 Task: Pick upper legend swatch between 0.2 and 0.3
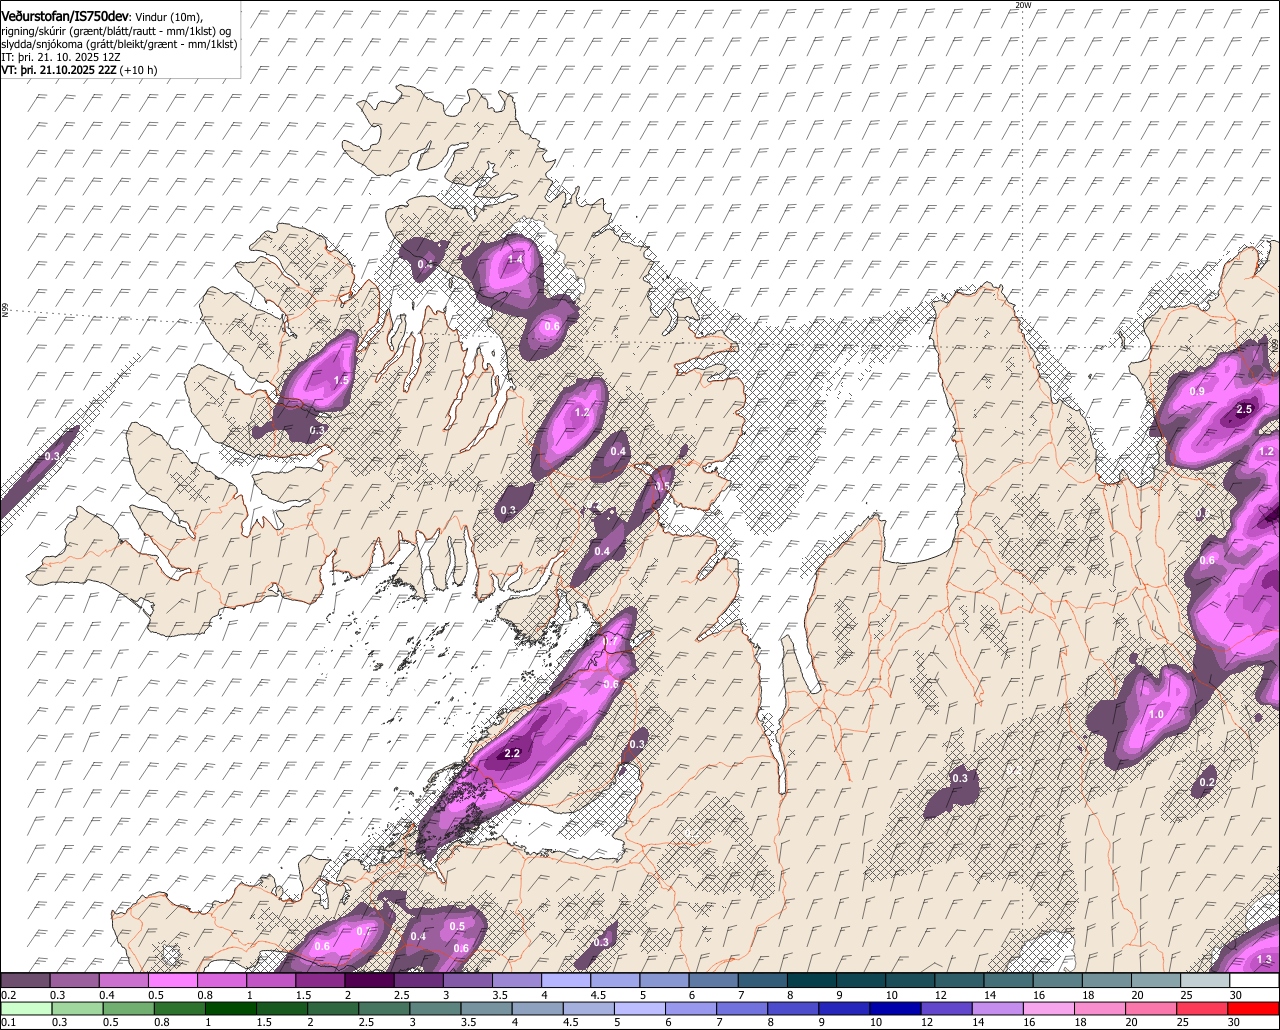(25, 980)
